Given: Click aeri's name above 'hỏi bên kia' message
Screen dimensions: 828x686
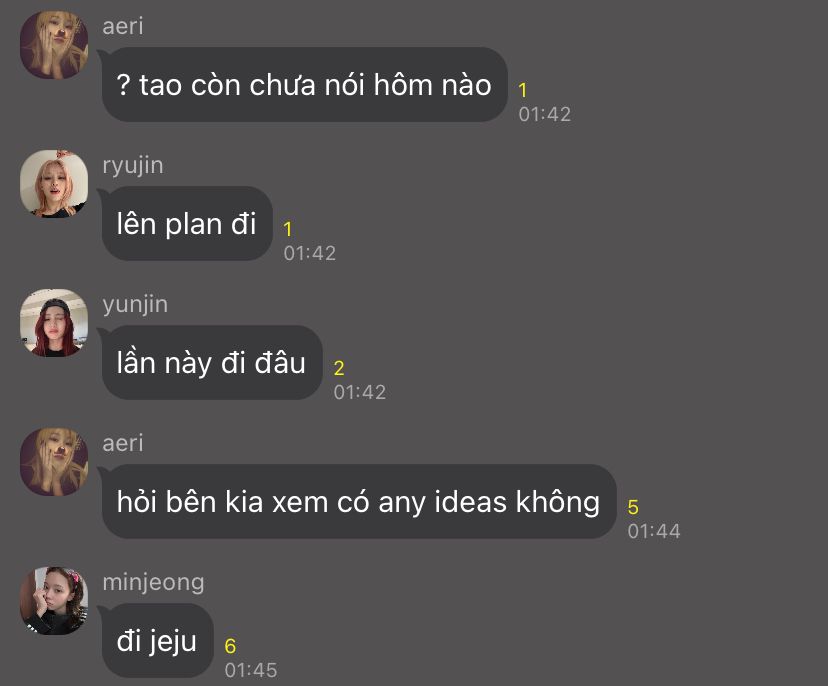Looking at the screenshot, I should point(123,443).
